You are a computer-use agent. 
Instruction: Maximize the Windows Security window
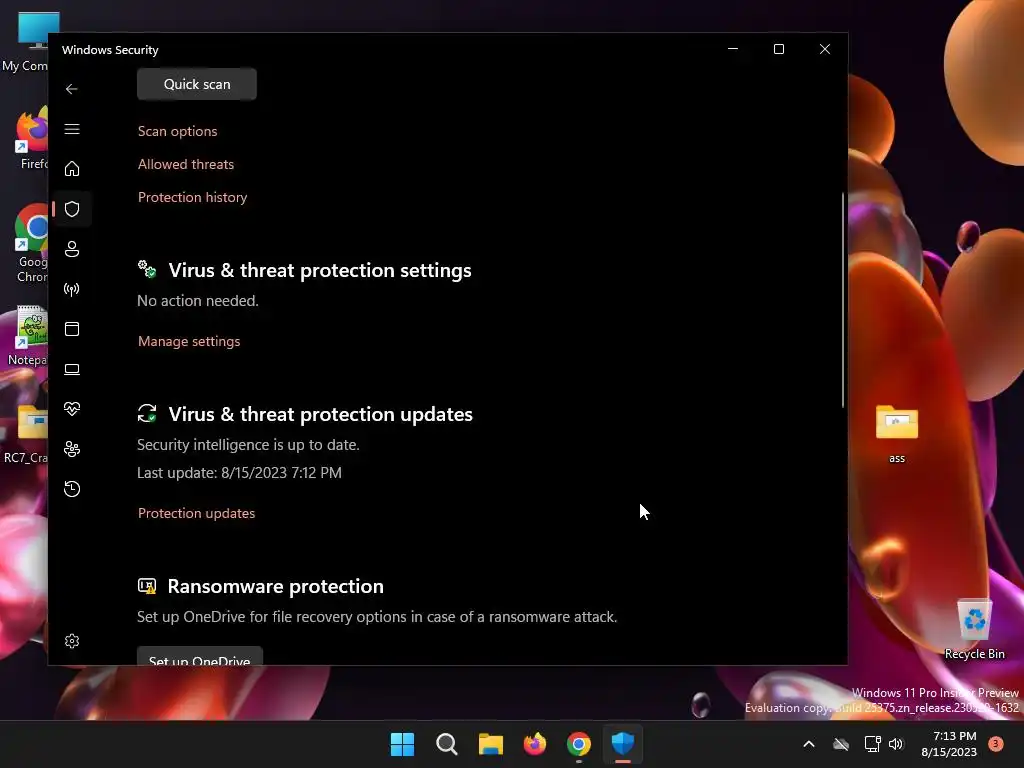click(778, 49)
